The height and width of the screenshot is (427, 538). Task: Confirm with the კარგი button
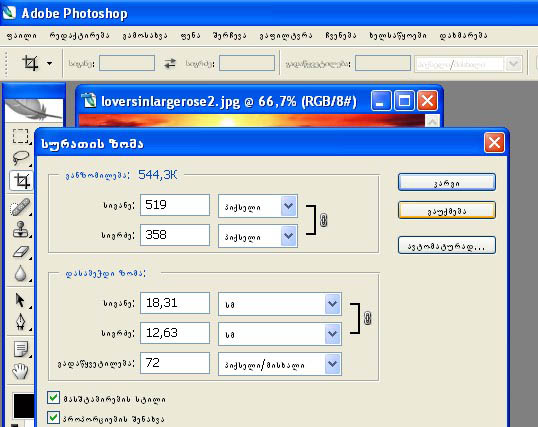447,182
